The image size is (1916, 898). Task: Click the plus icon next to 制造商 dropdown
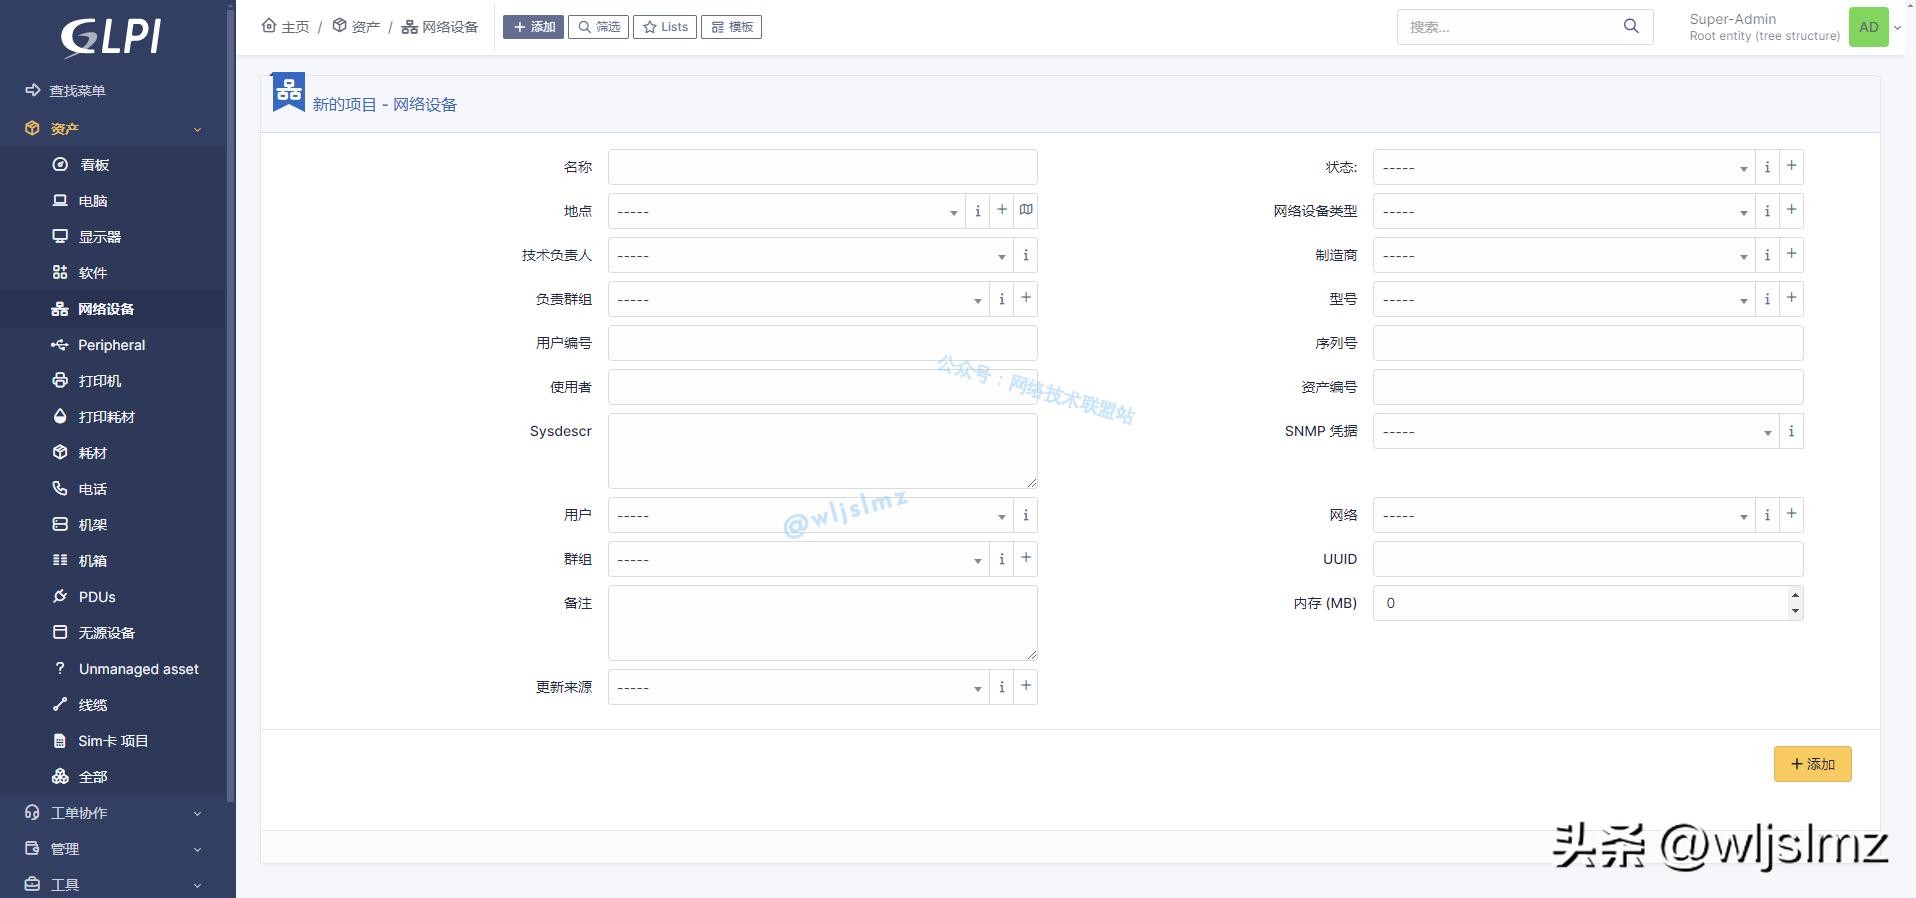click(1791, 255)
